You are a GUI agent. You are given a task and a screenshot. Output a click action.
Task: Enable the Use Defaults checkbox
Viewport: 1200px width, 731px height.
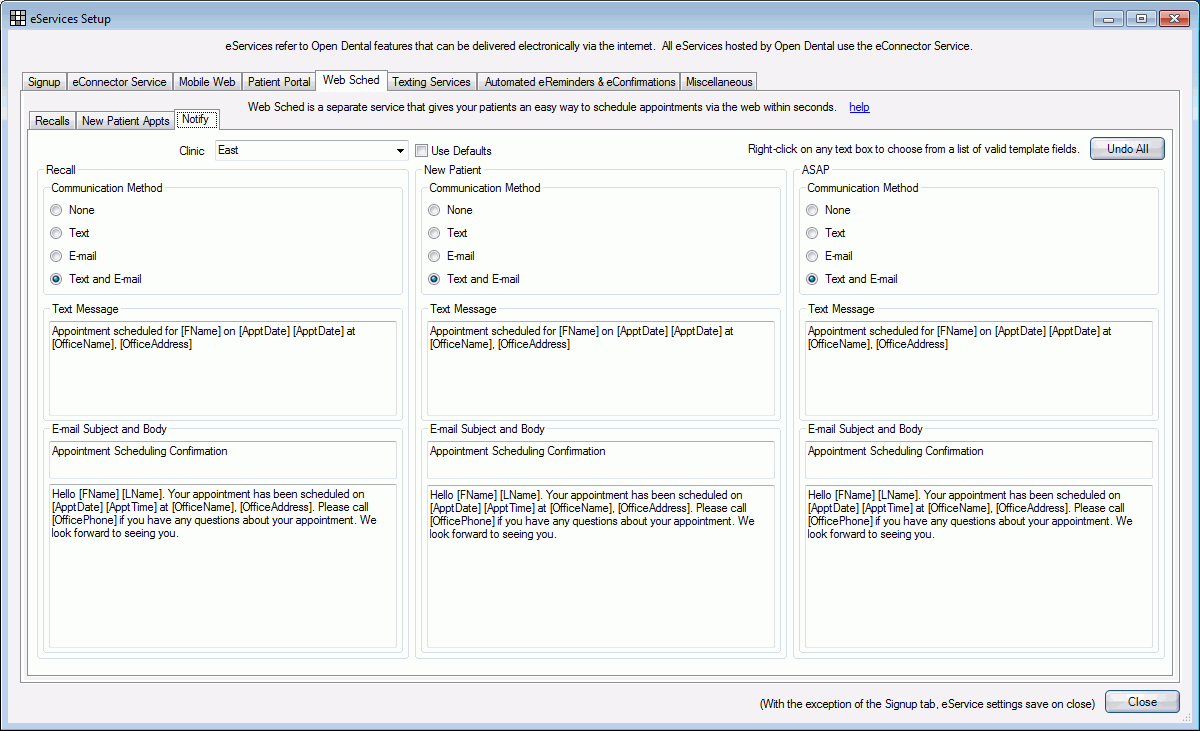coord(422,151)
